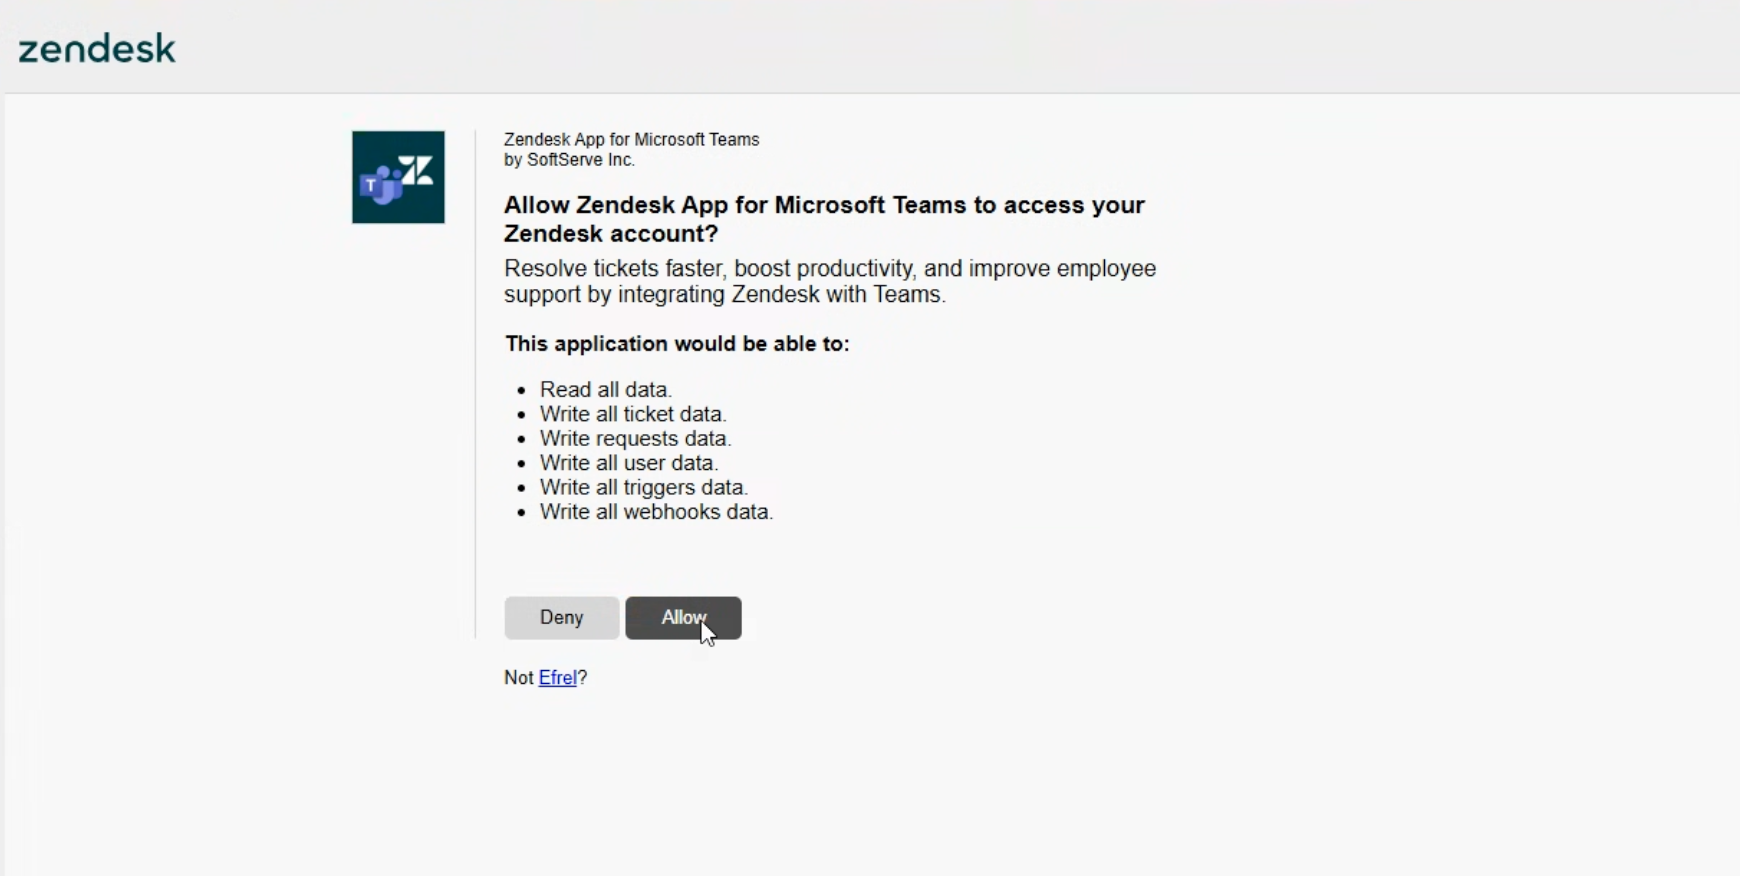Click the 'Read all data.' permission item
Viewport: 1740px width, 876px height.
pos(606,390)
